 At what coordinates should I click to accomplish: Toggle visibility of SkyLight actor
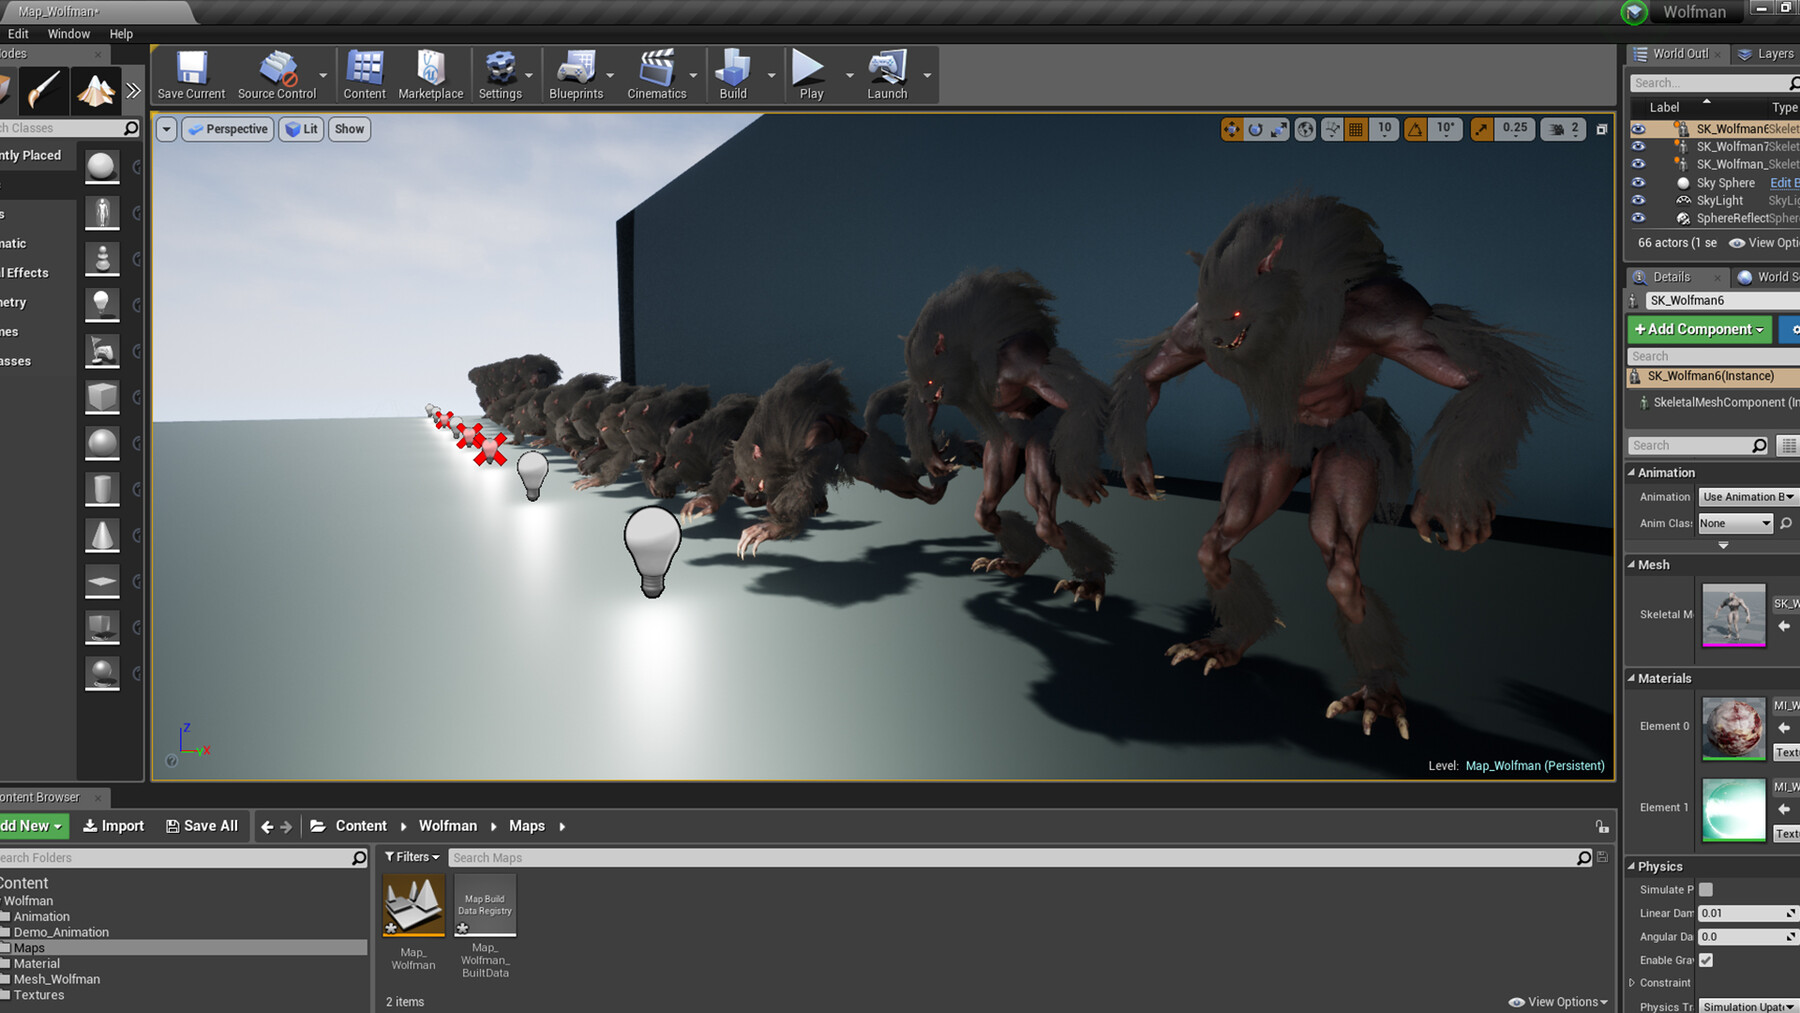click(x=1638, y=200)
